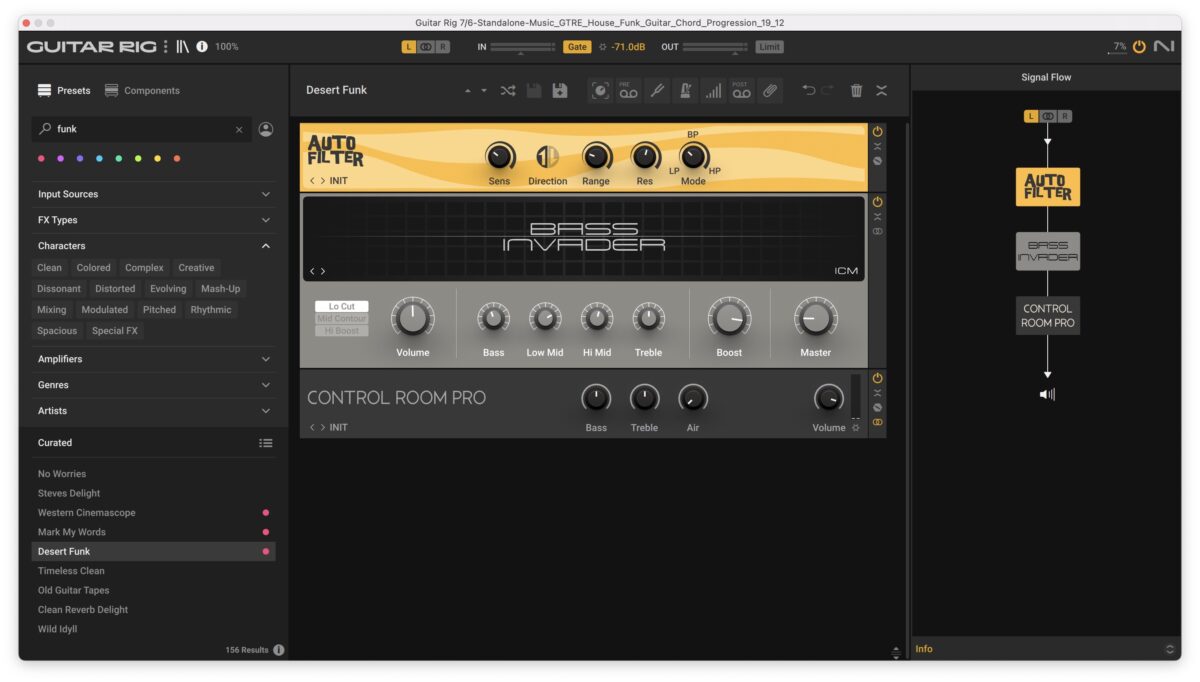Undo the last action
The height and width of the screenshot is (682, 1200).
click(x=808, y=90)
